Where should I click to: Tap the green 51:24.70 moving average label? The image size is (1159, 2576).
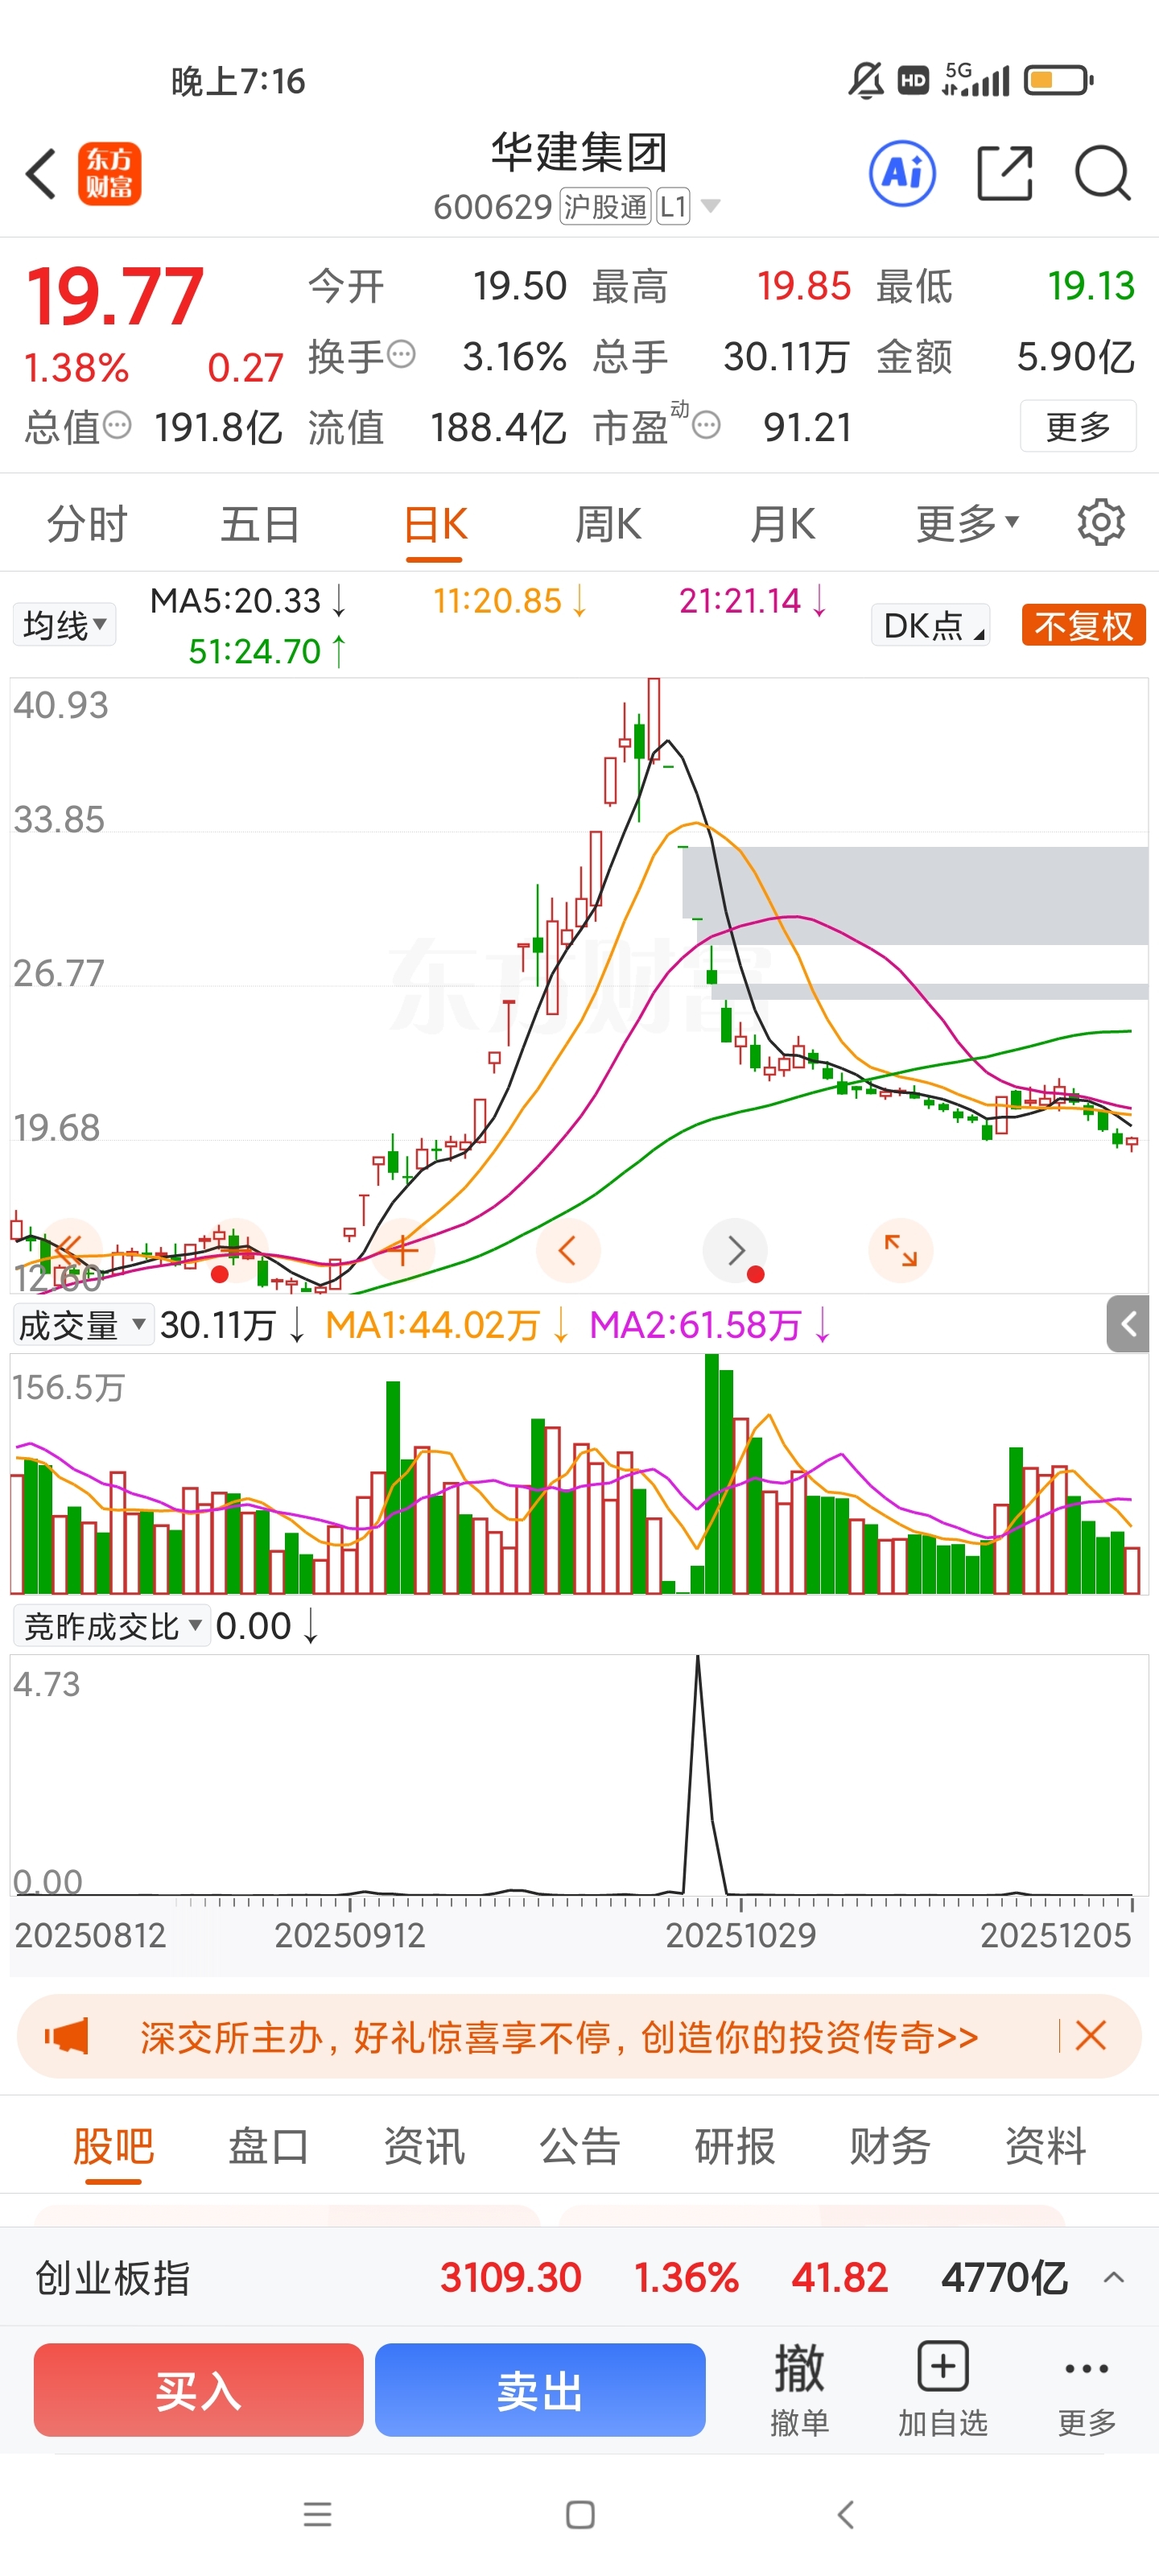point(267,651)
